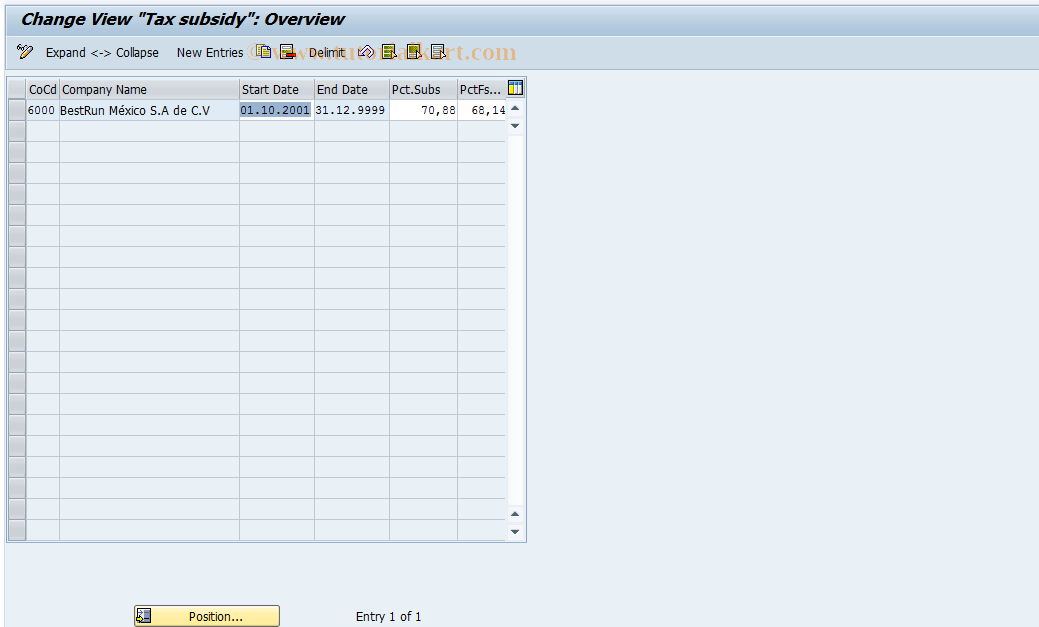Click scroll down arrow below top arrow
Viewport: 1039px width, 627px height.
coord(515,126)
